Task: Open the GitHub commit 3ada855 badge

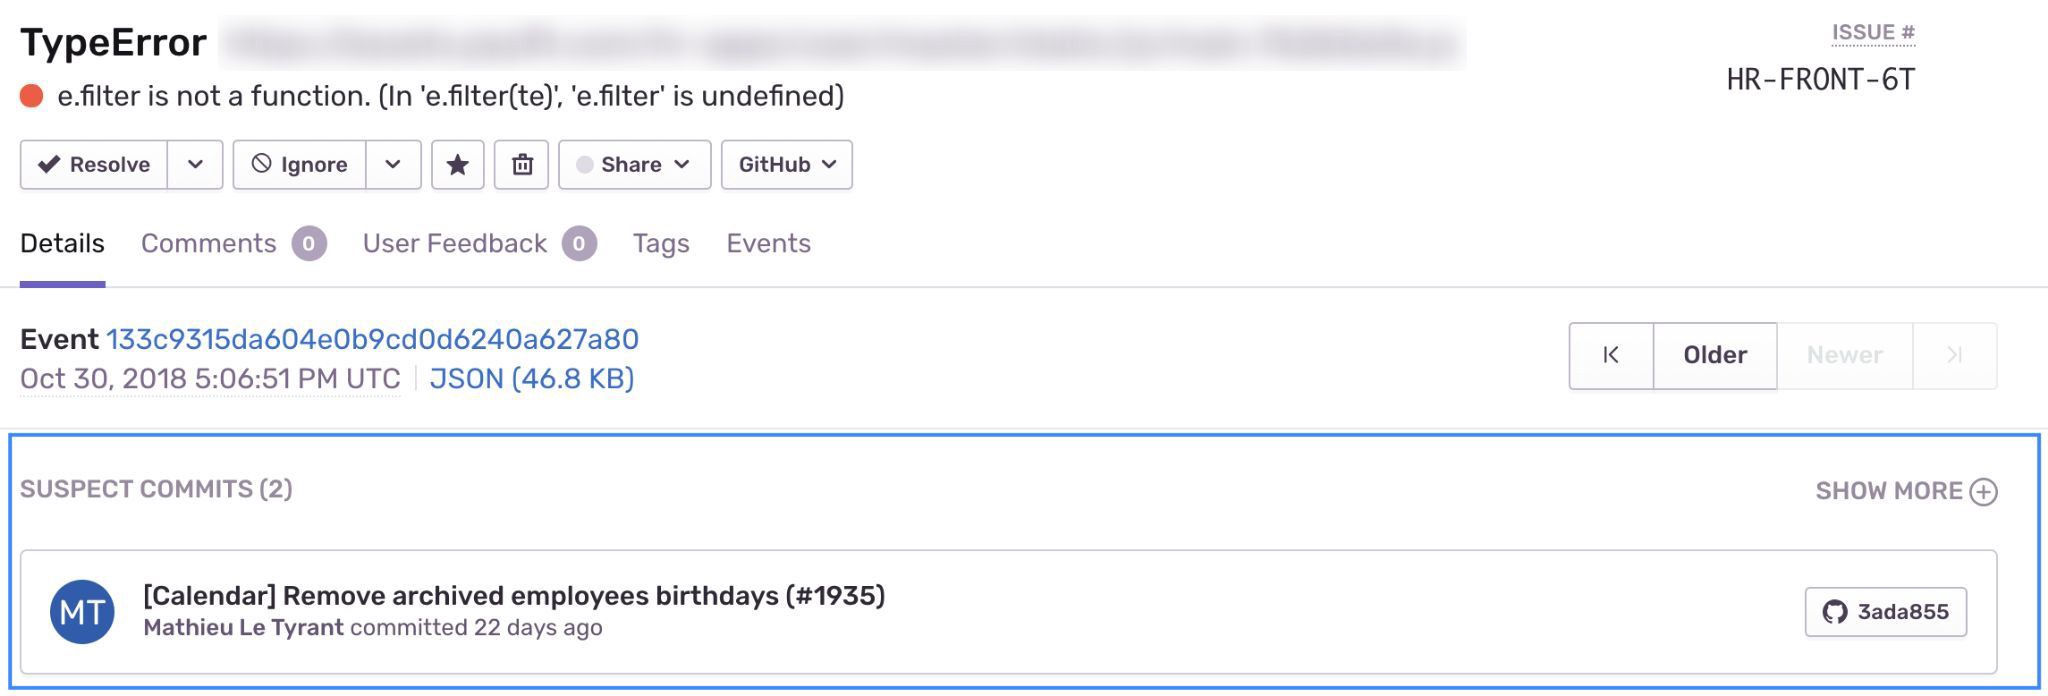Action: 1886,612
